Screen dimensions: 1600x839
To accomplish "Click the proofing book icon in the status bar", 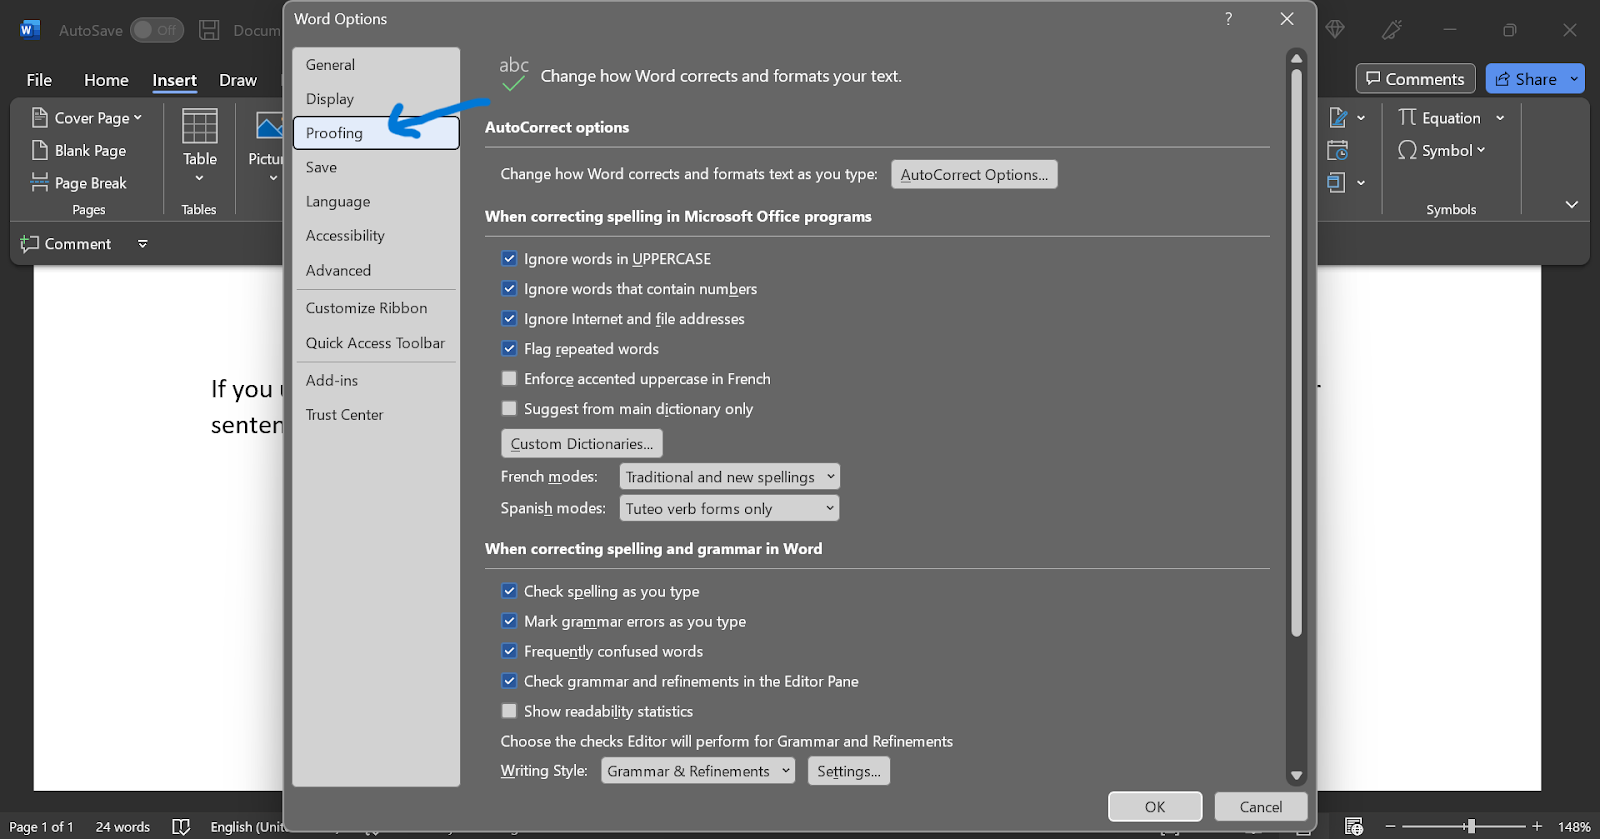I will (x=181, y=827).
